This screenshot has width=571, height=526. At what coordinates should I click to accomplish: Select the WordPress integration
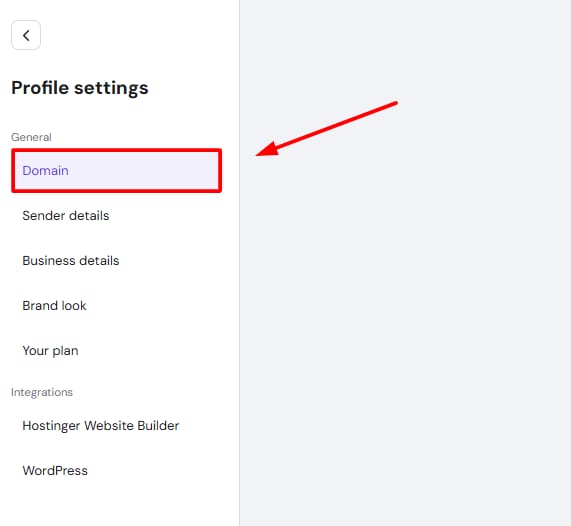(117, 471)
